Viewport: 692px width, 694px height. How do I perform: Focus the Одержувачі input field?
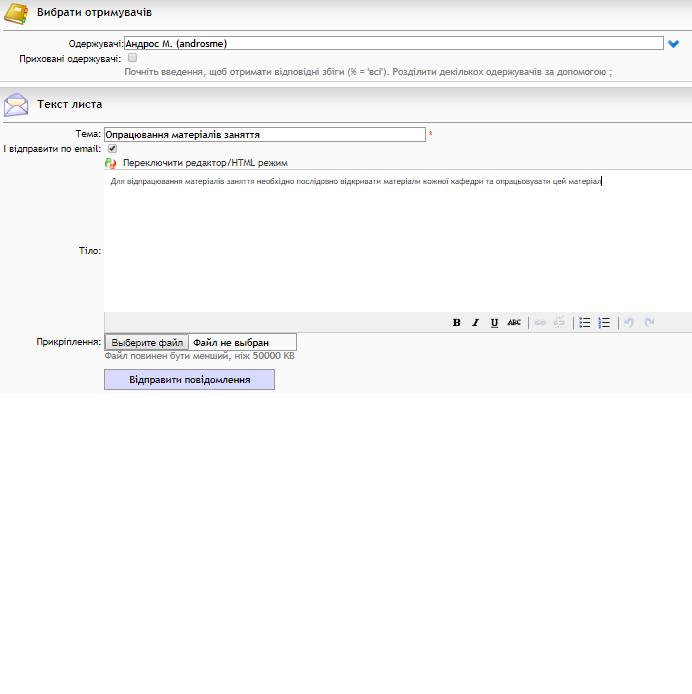tap(394, 43)
